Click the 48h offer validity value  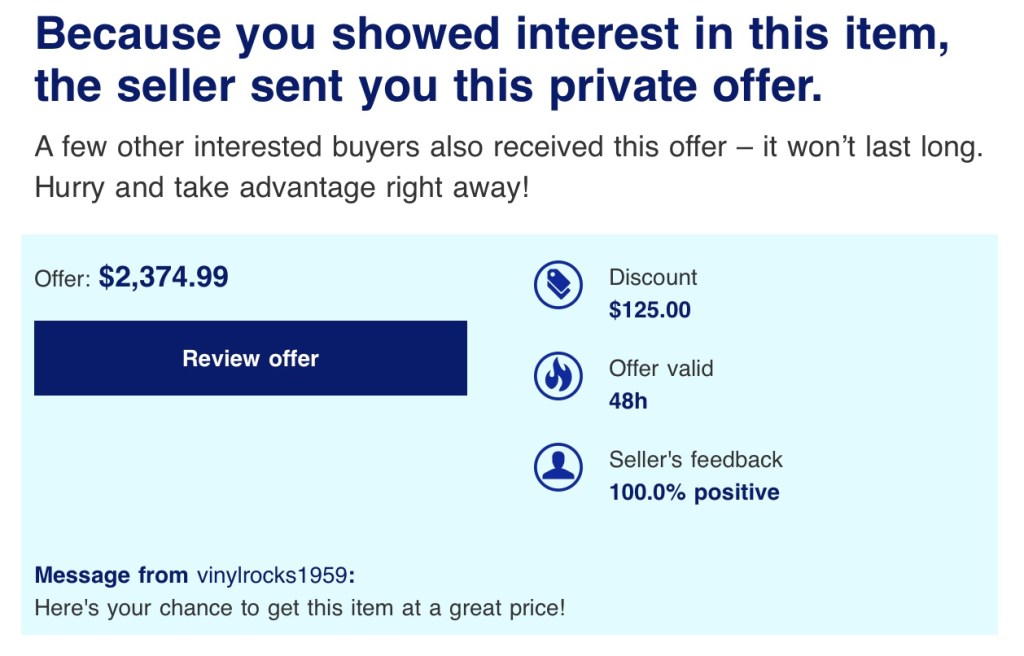click(628, 401)
